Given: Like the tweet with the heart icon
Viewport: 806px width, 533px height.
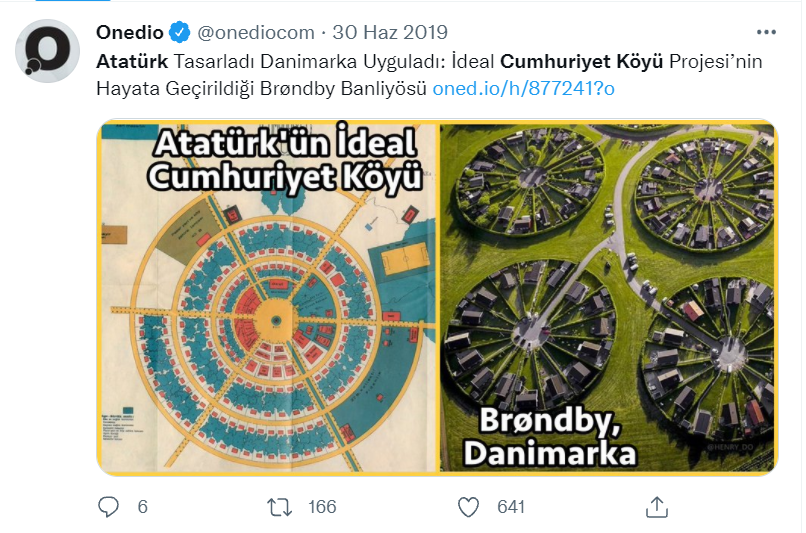Looking at the screenshot, I should click(468, 507).
